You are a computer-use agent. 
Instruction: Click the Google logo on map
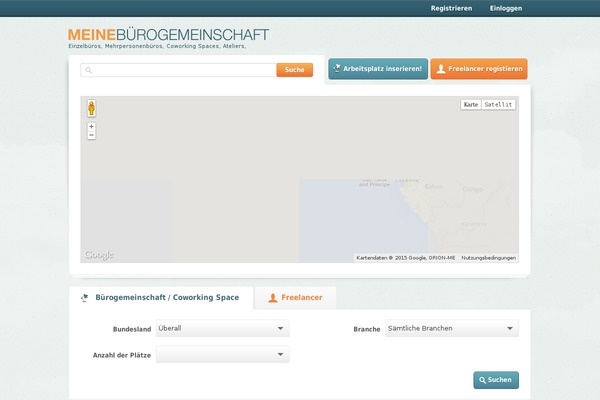[99, 255]
